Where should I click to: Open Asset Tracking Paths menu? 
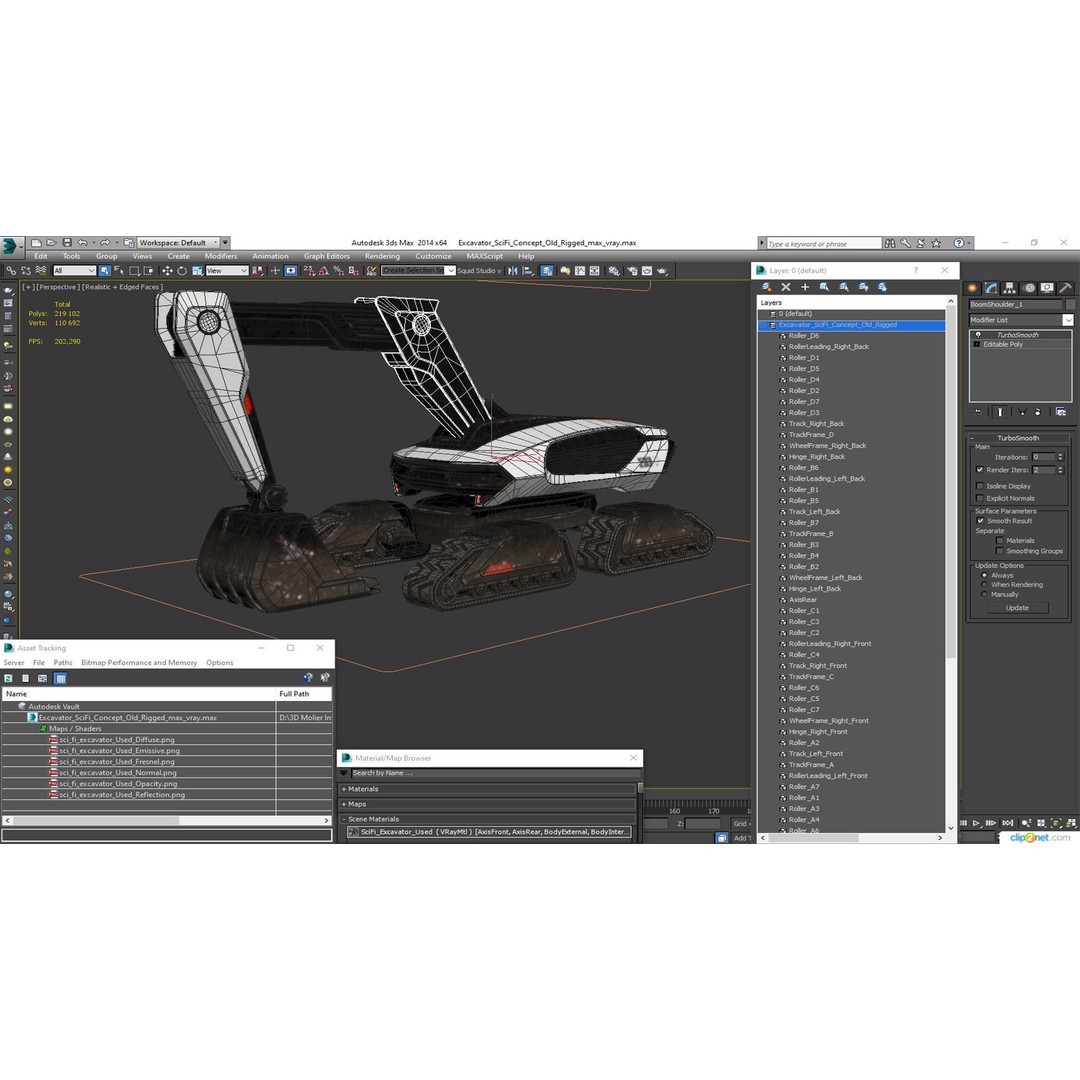click(x=63, y=663)
